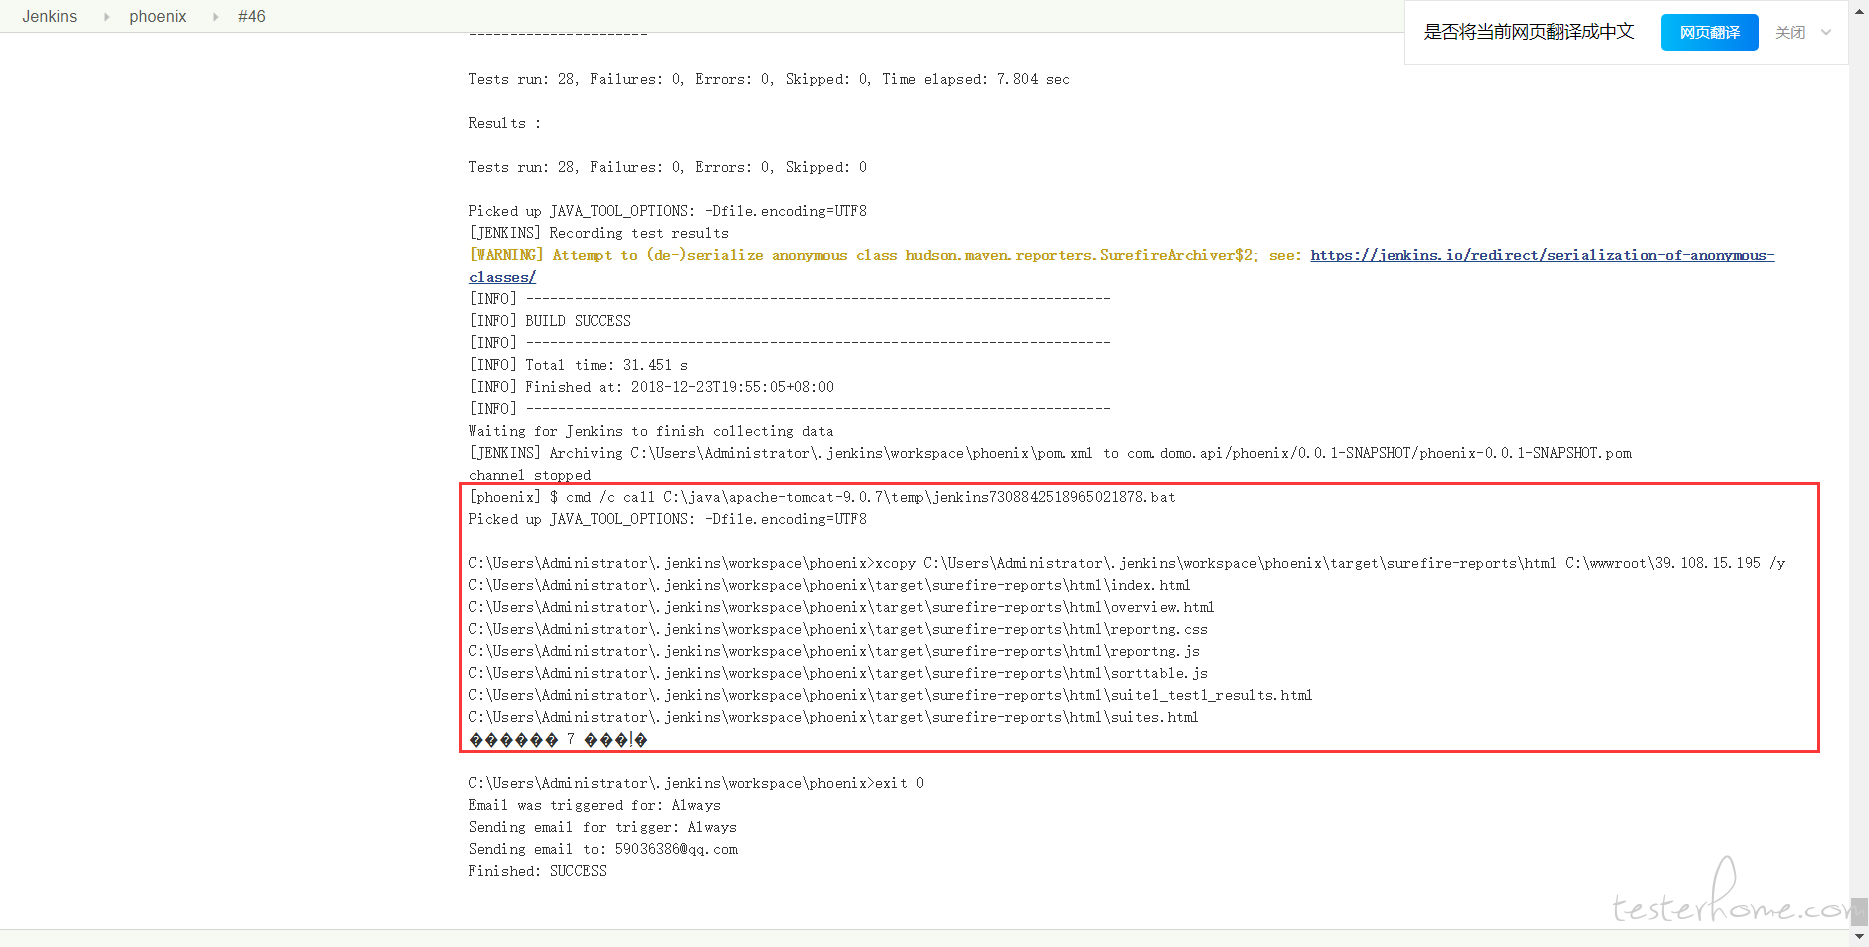
Task: Click 关闭 to dismiss translate prompt
Action: tap(1790, 32)
